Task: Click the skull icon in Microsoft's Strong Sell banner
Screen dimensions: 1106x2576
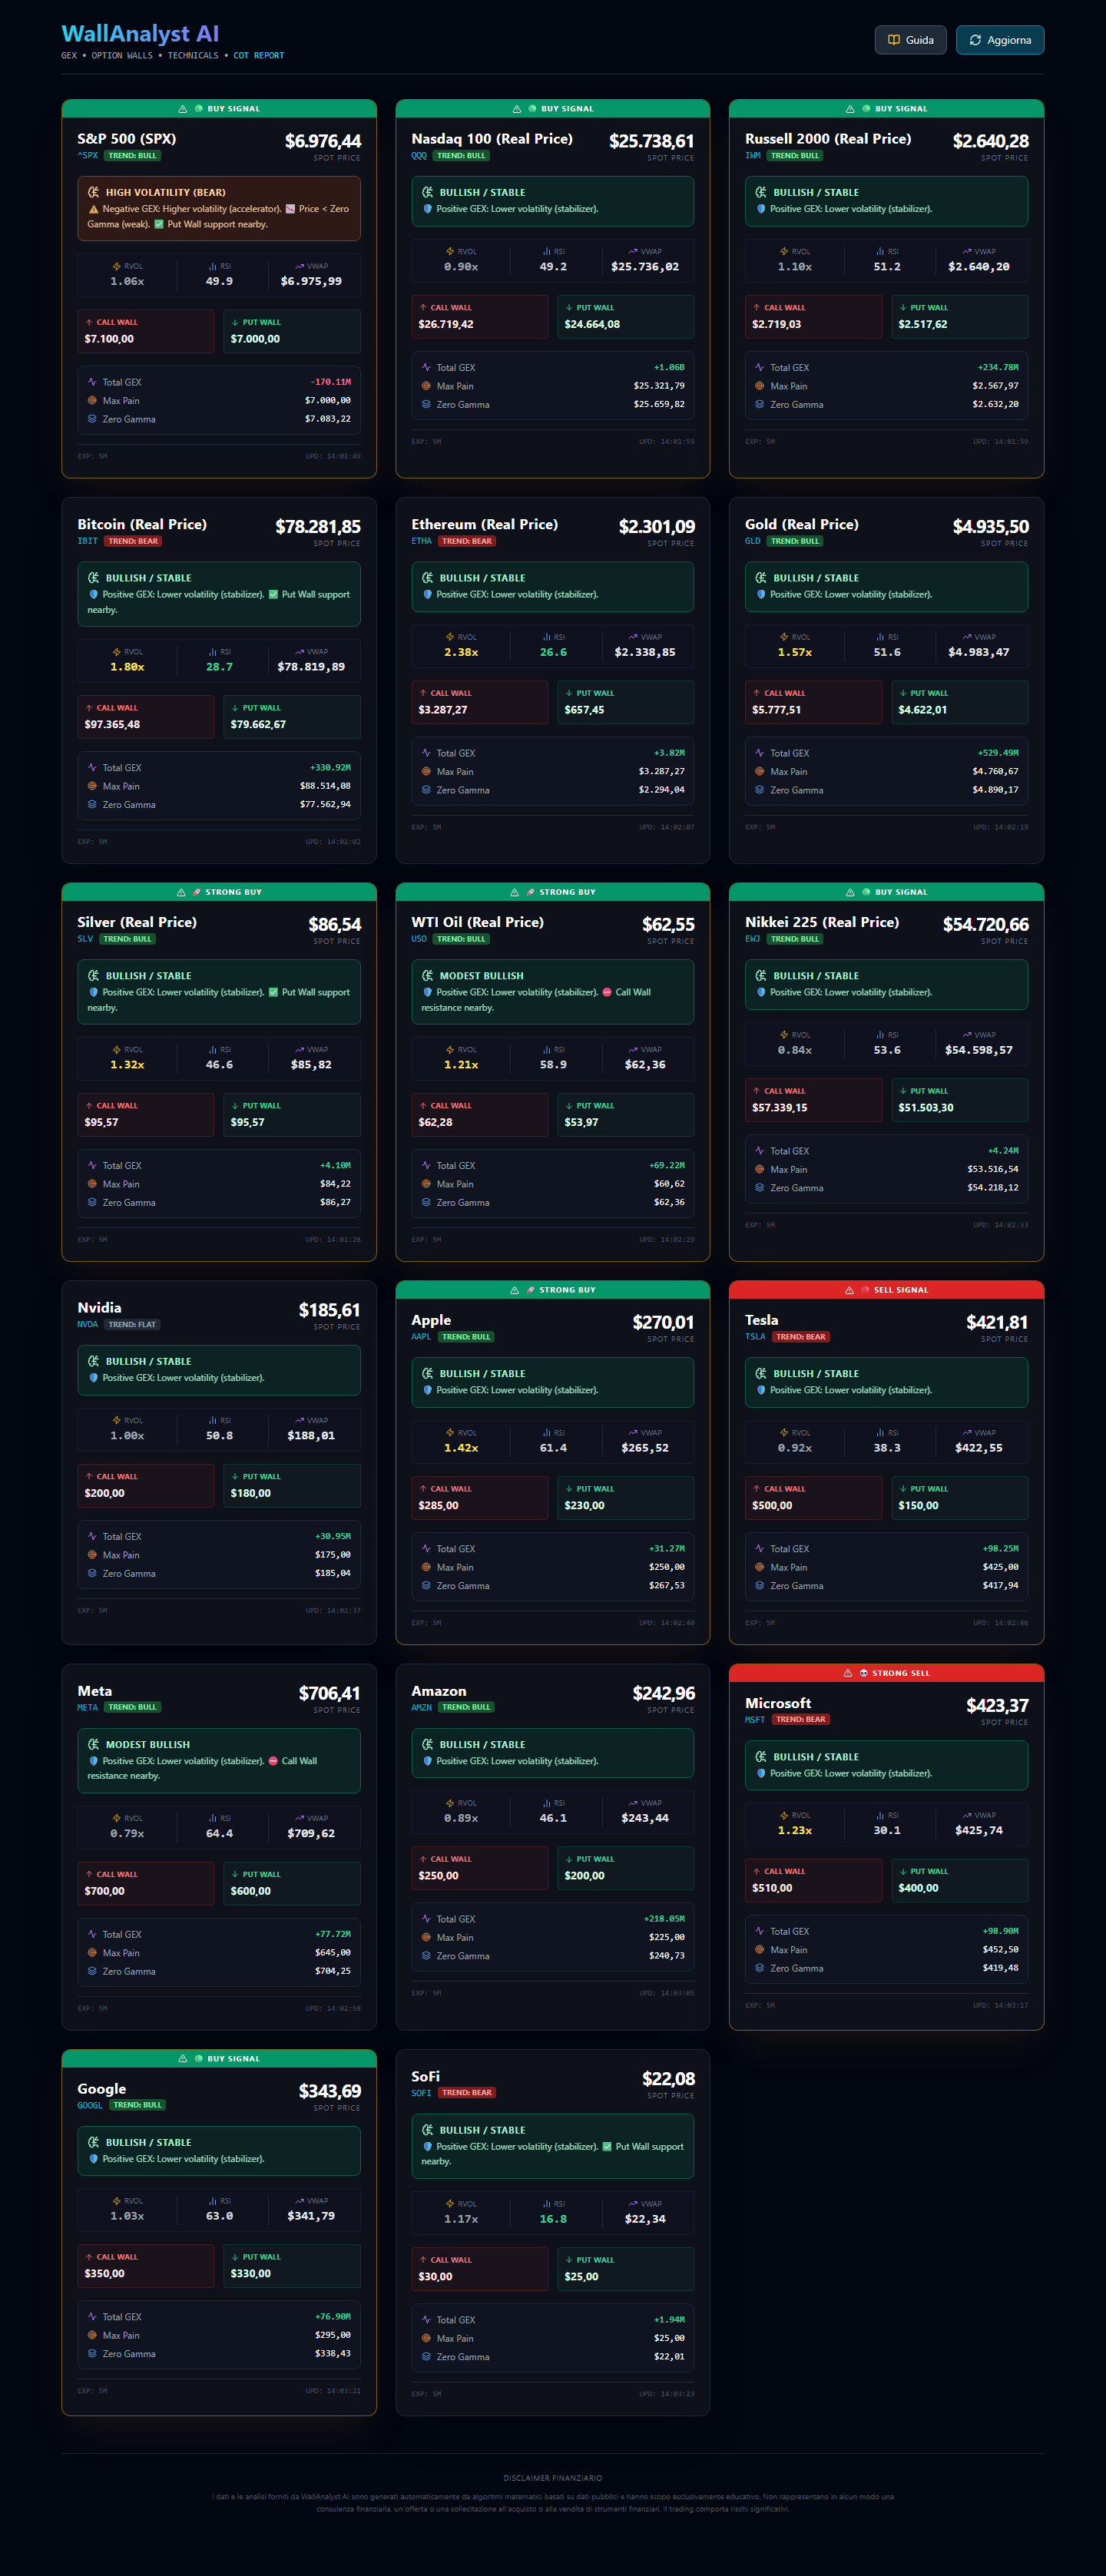Action: 863,1673
